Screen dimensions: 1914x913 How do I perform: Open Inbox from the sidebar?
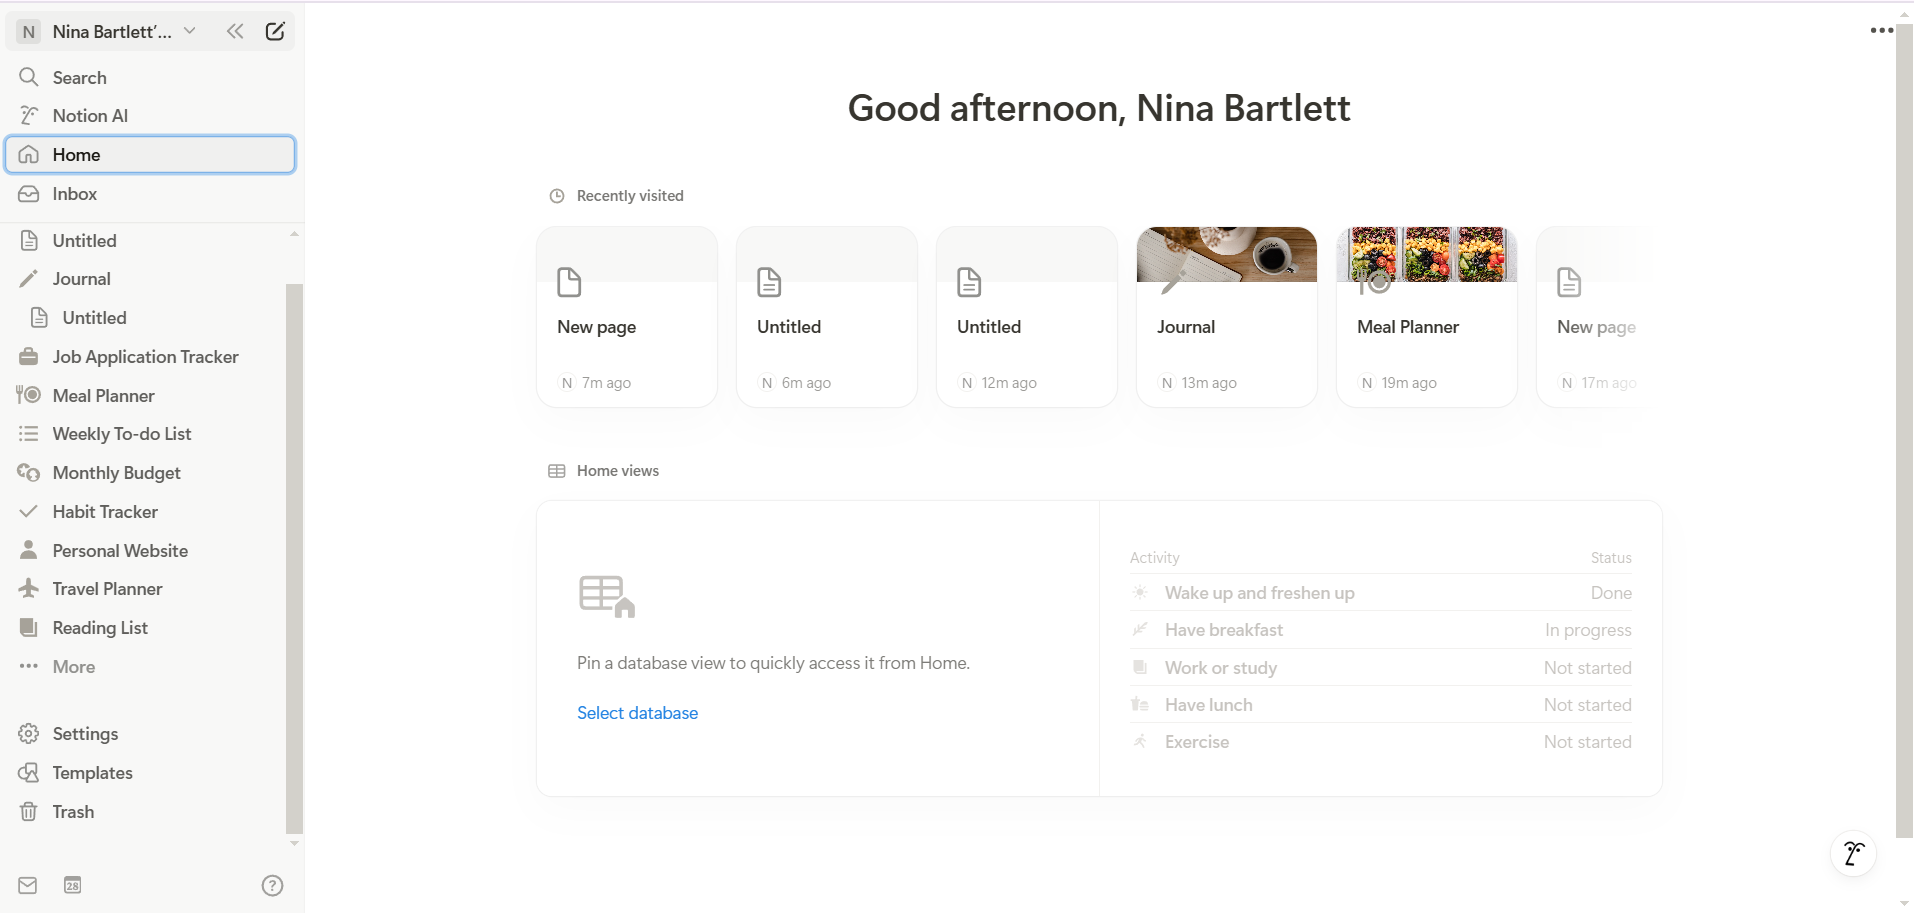pos(74,193)
